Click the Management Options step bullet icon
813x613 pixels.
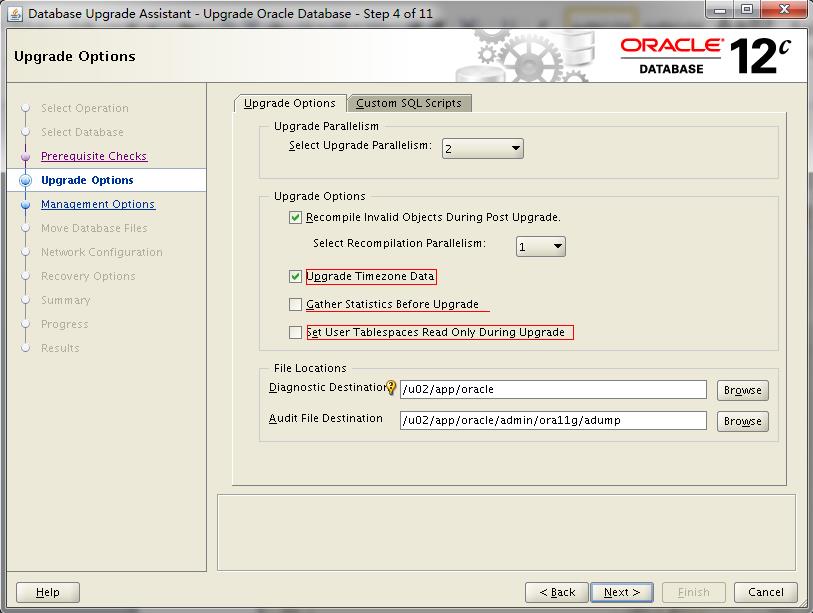click(25, 205)
